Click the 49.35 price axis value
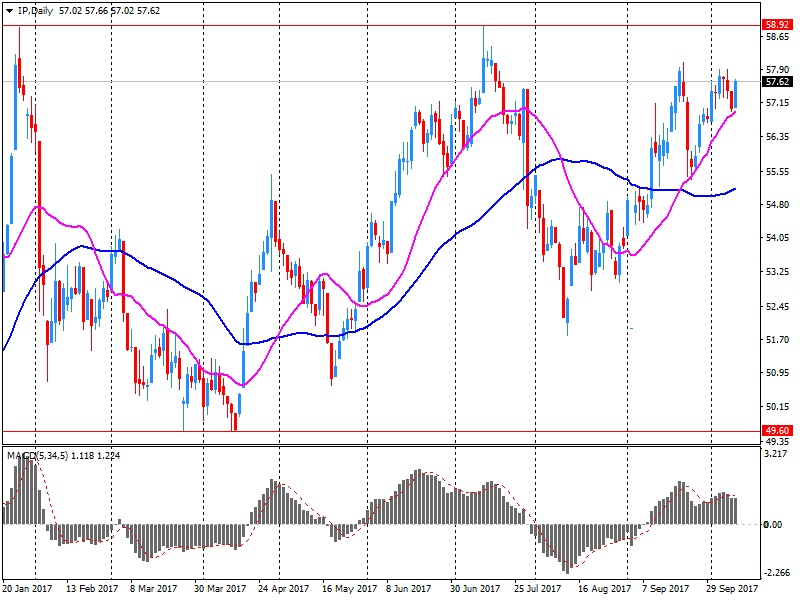This screenshot has height=600, width=800. (777, 441)
